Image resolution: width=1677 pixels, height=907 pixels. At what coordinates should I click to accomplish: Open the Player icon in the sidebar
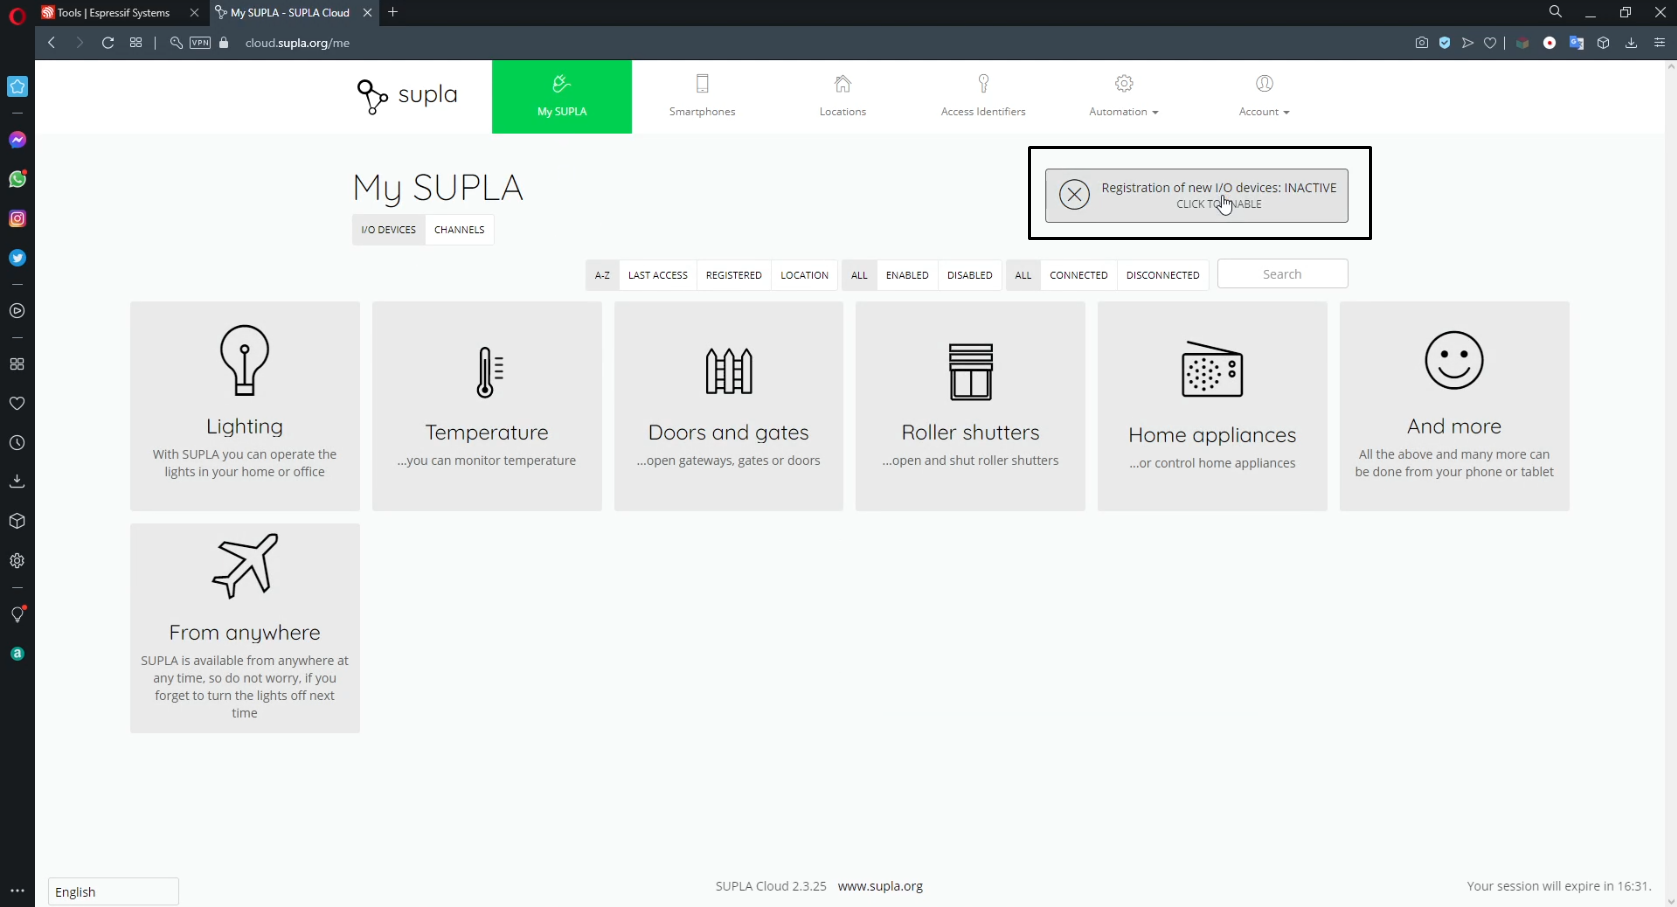click(x=17, y=311)
